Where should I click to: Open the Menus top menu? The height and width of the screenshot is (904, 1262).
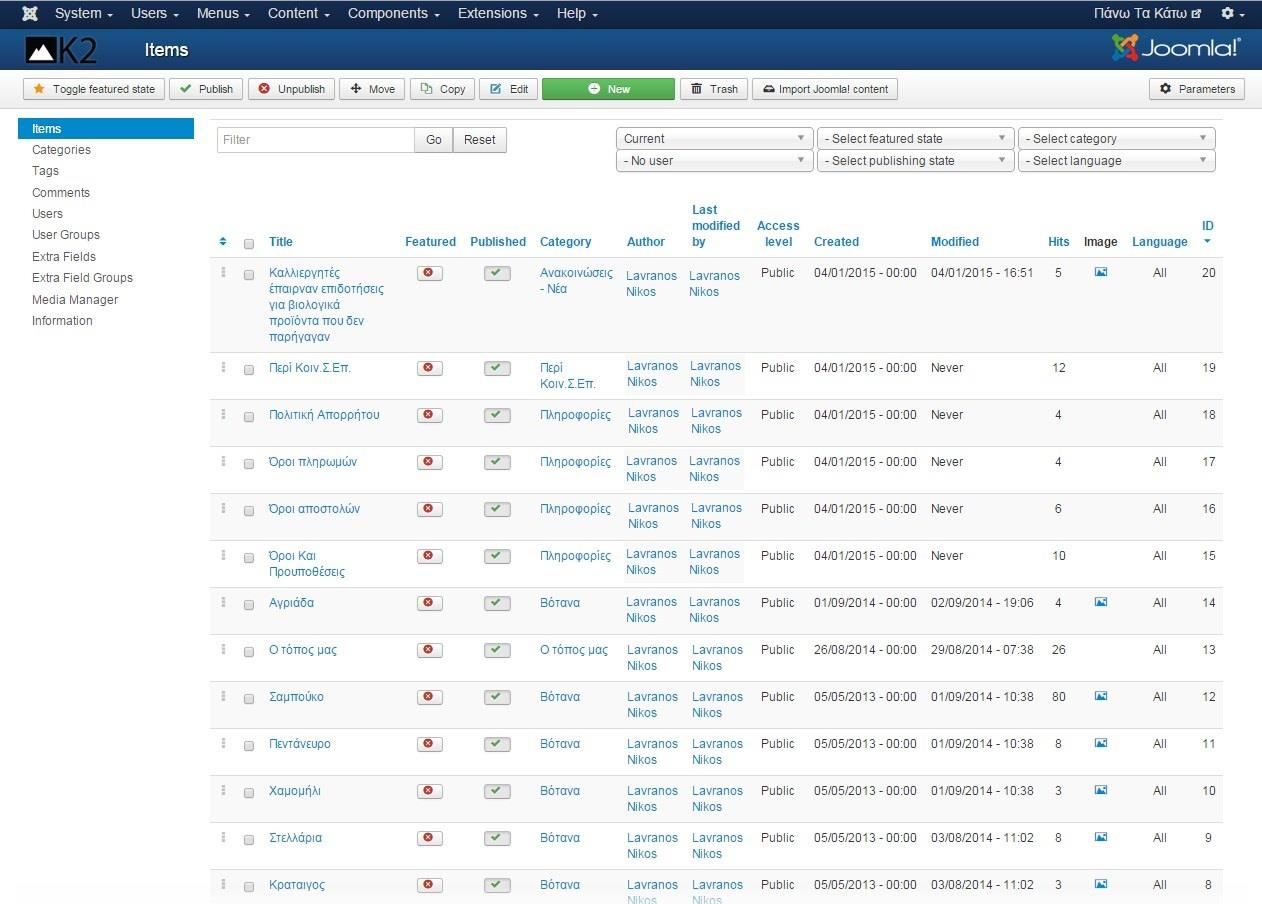224,14
